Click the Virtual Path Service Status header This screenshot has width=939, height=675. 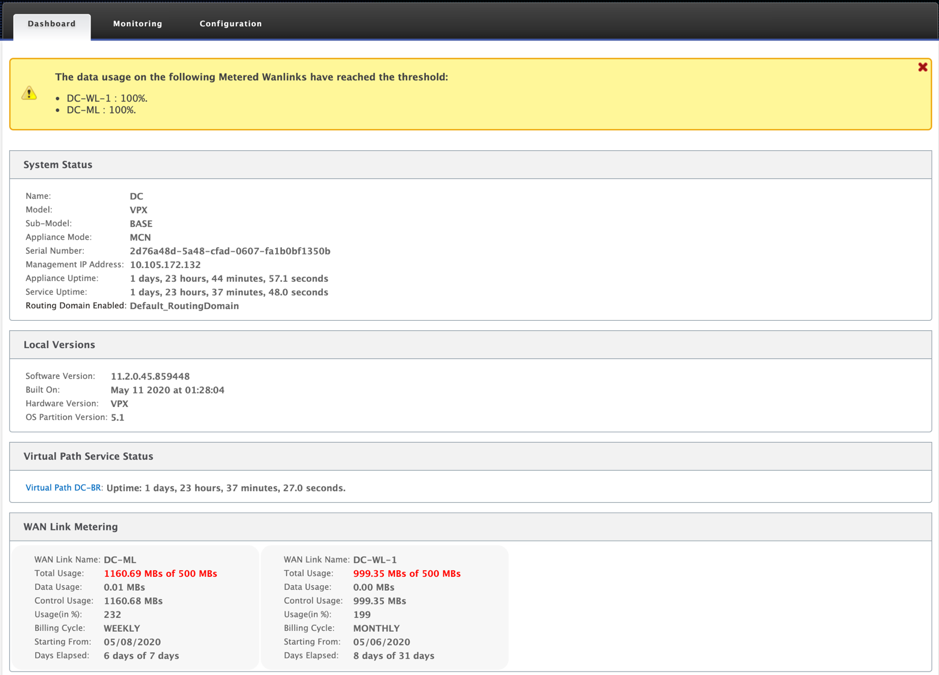pos(471,456)
